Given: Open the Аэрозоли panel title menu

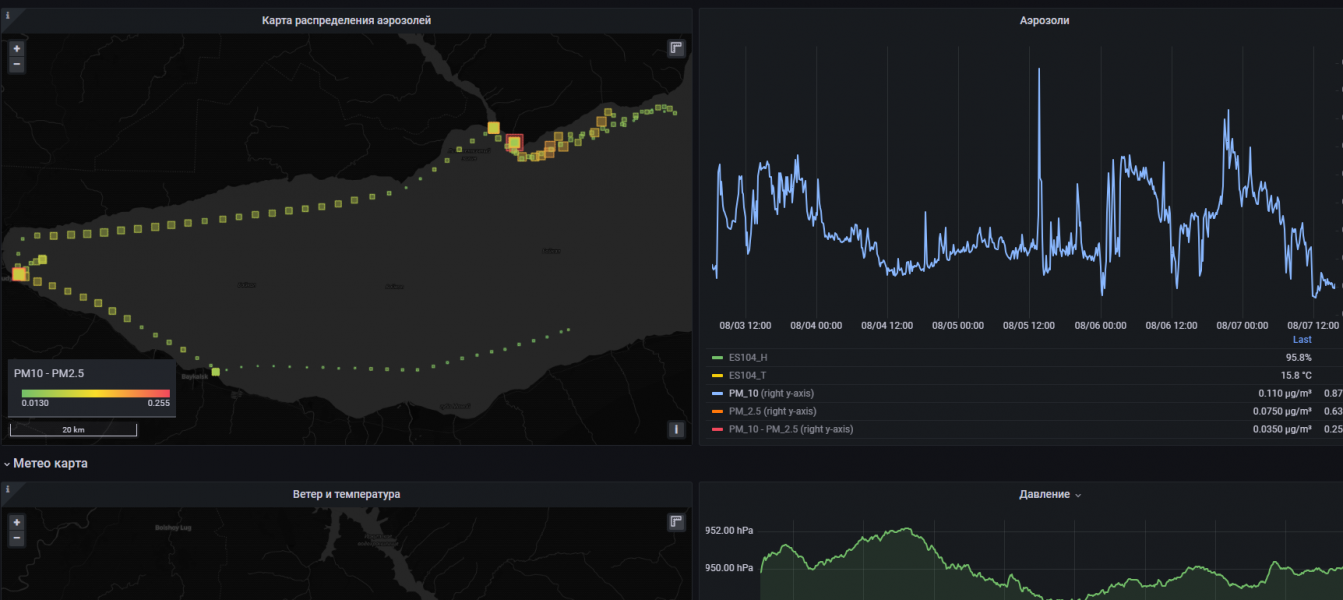Looking at the screenshot, I should [1044, 20].
